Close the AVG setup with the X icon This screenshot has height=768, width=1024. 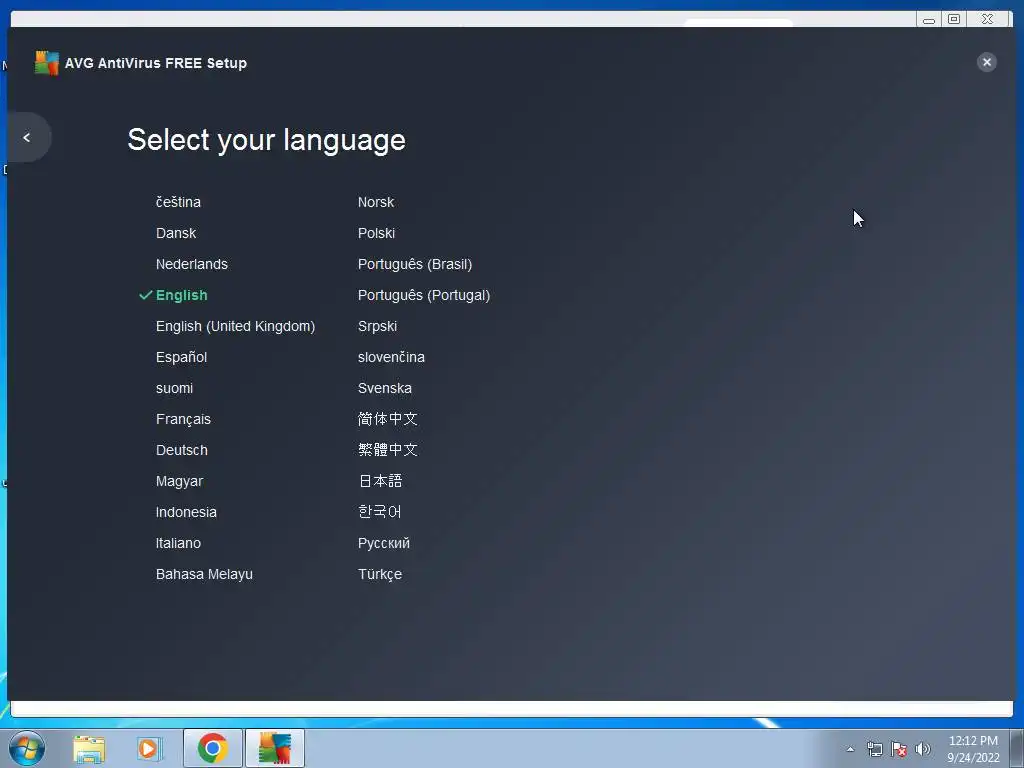point(986,62)
